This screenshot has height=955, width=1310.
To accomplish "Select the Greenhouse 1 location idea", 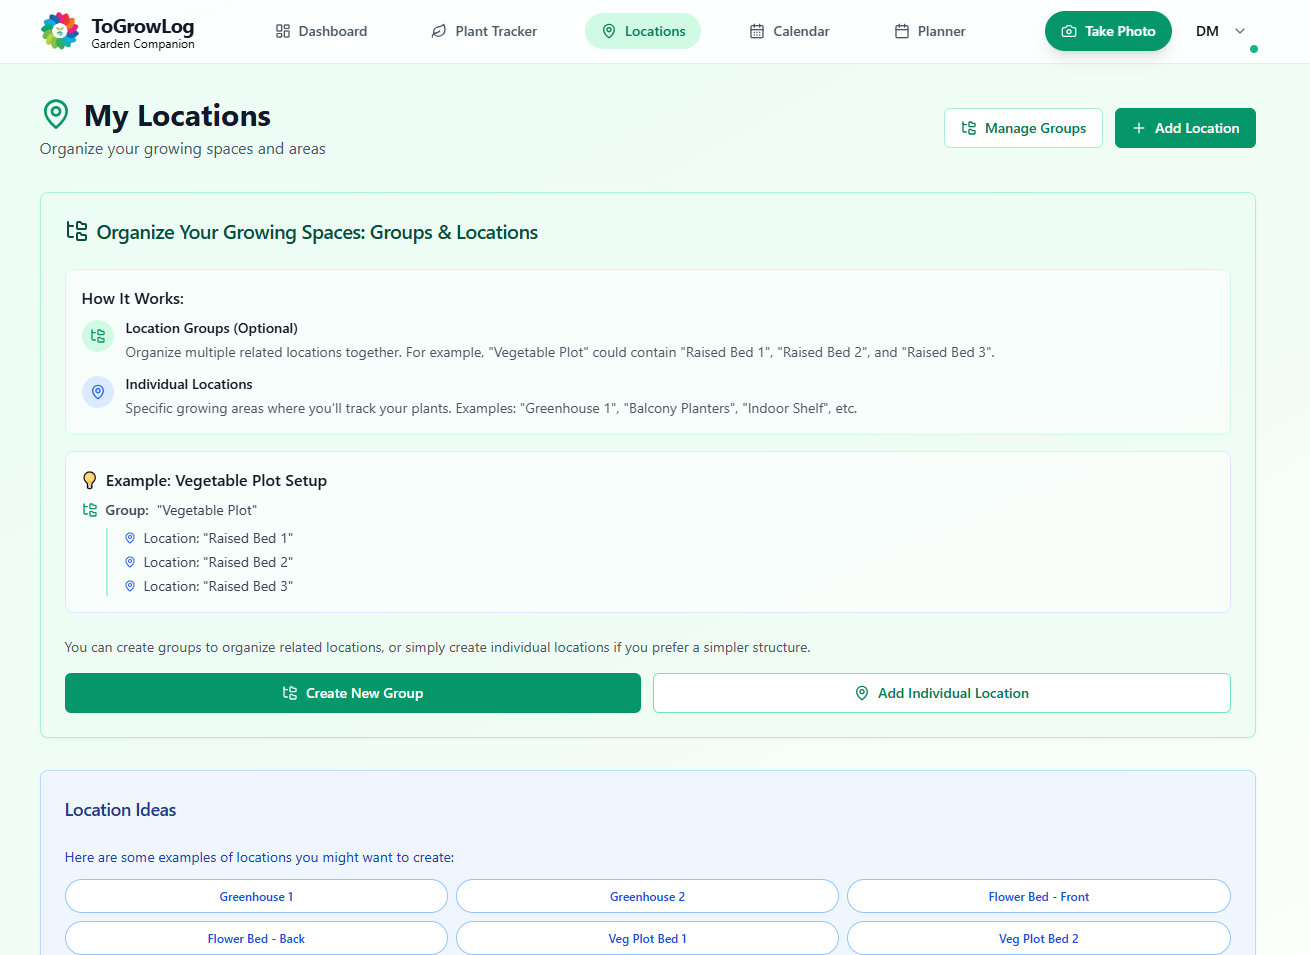I will [256, 897].
